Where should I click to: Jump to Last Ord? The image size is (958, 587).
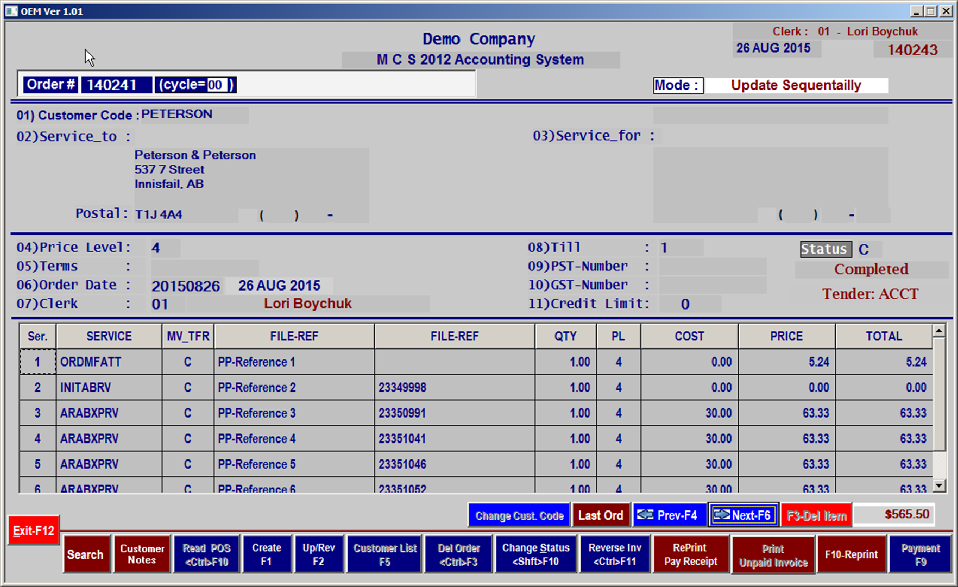[600, 515]
